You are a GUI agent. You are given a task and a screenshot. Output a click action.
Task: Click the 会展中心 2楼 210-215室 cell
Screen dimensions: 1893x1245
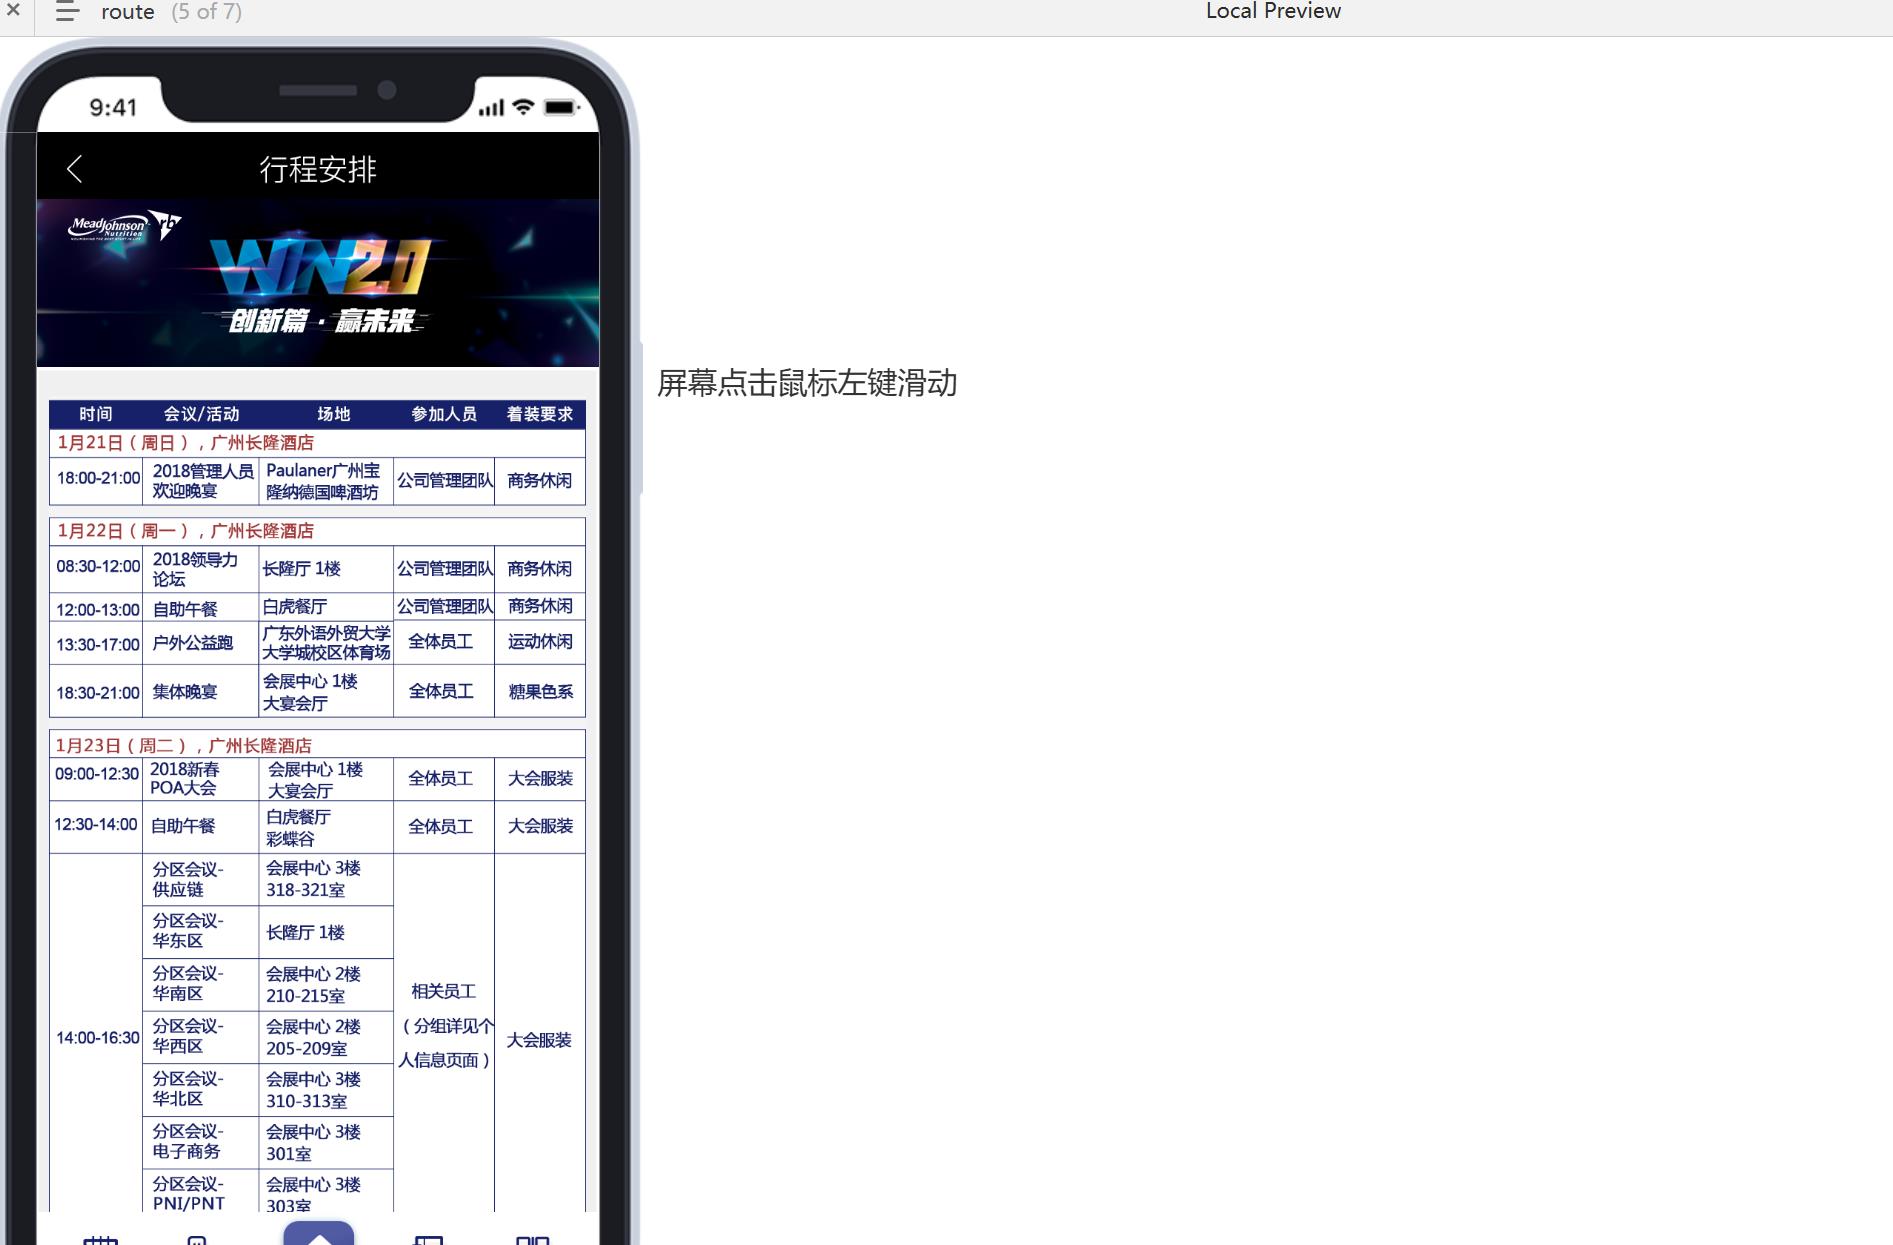(x=326, y=985)
